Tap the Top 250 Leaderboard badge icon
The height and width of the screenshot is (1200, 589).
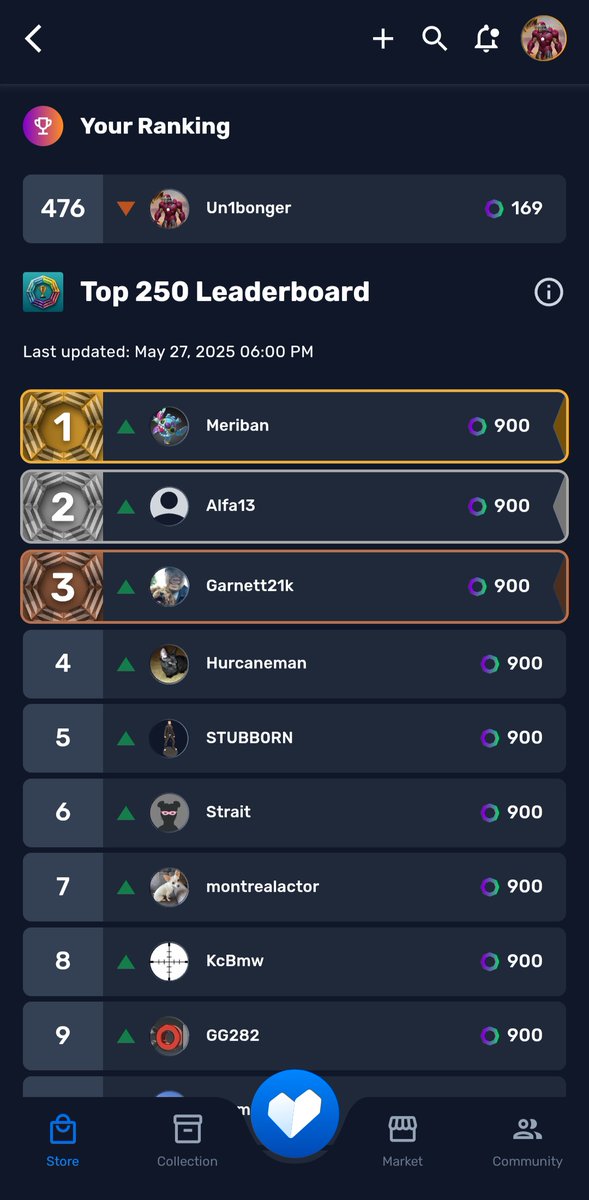tap(43, 292)
